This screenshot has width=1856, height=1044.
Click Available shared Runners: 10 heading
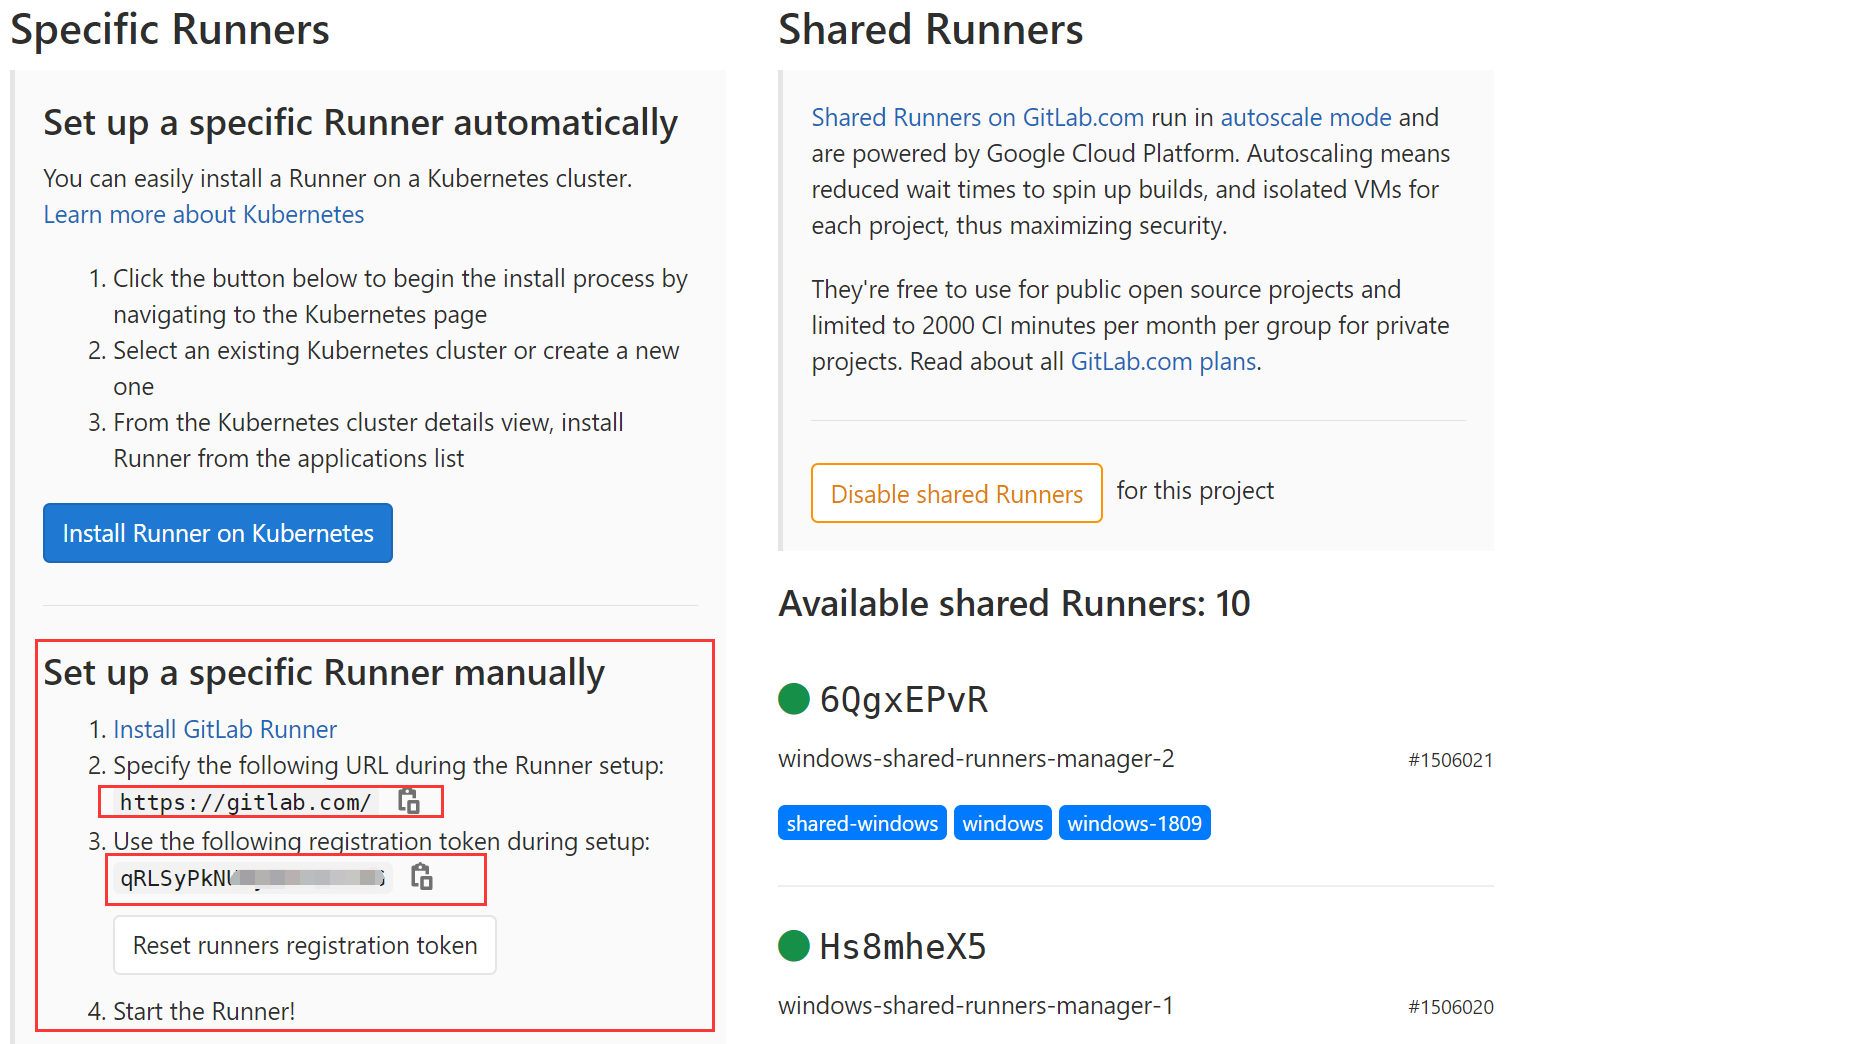click(x=1014, y=603)
